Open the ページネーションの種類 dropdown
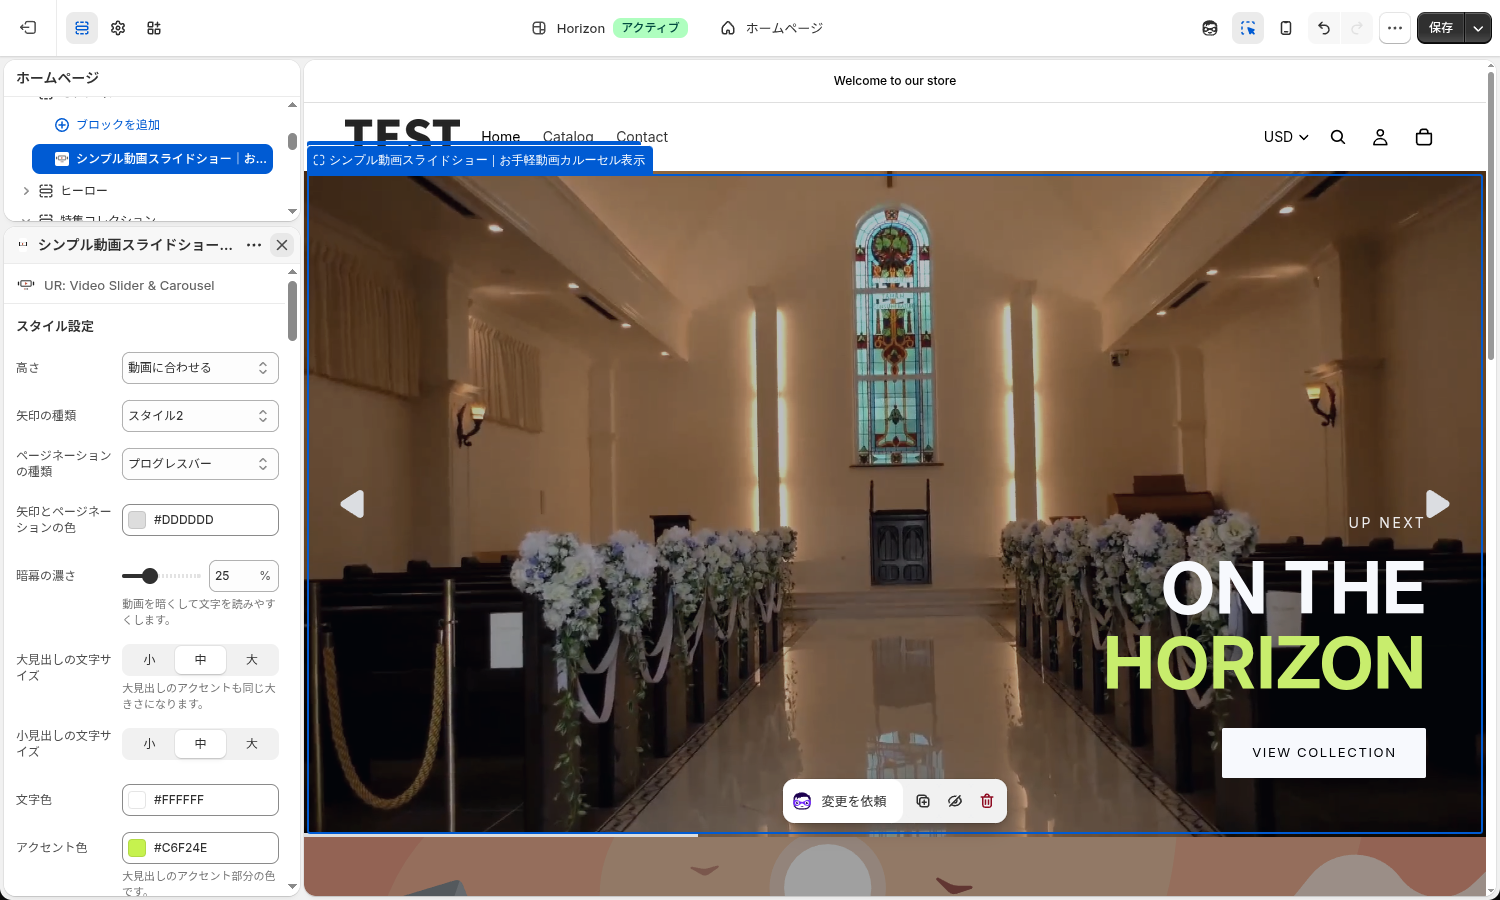Screen dimensions: 1500x900 (x=200, y=464)
